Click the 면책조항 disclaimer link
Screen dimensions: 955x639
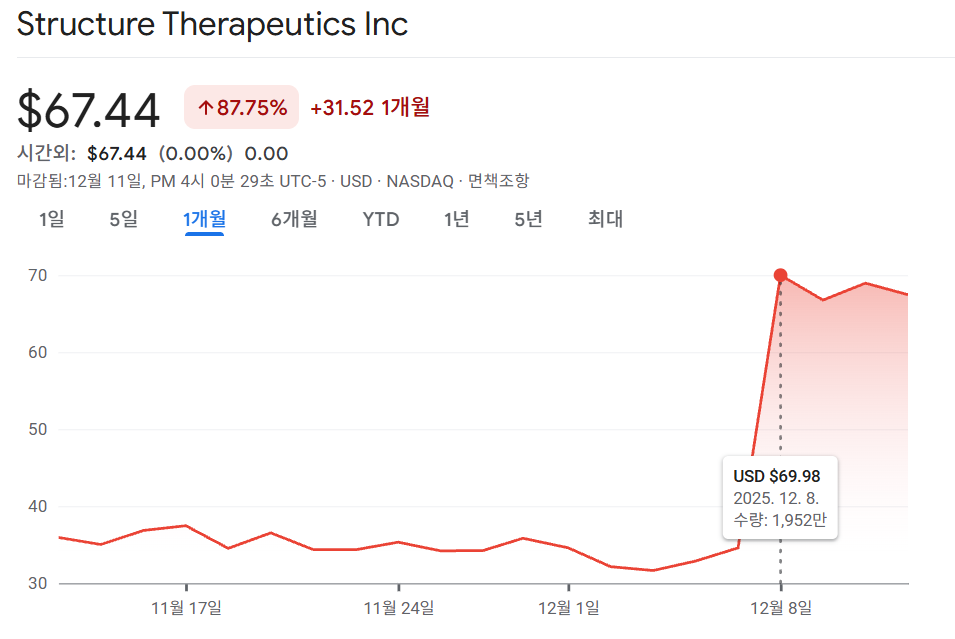498,181
